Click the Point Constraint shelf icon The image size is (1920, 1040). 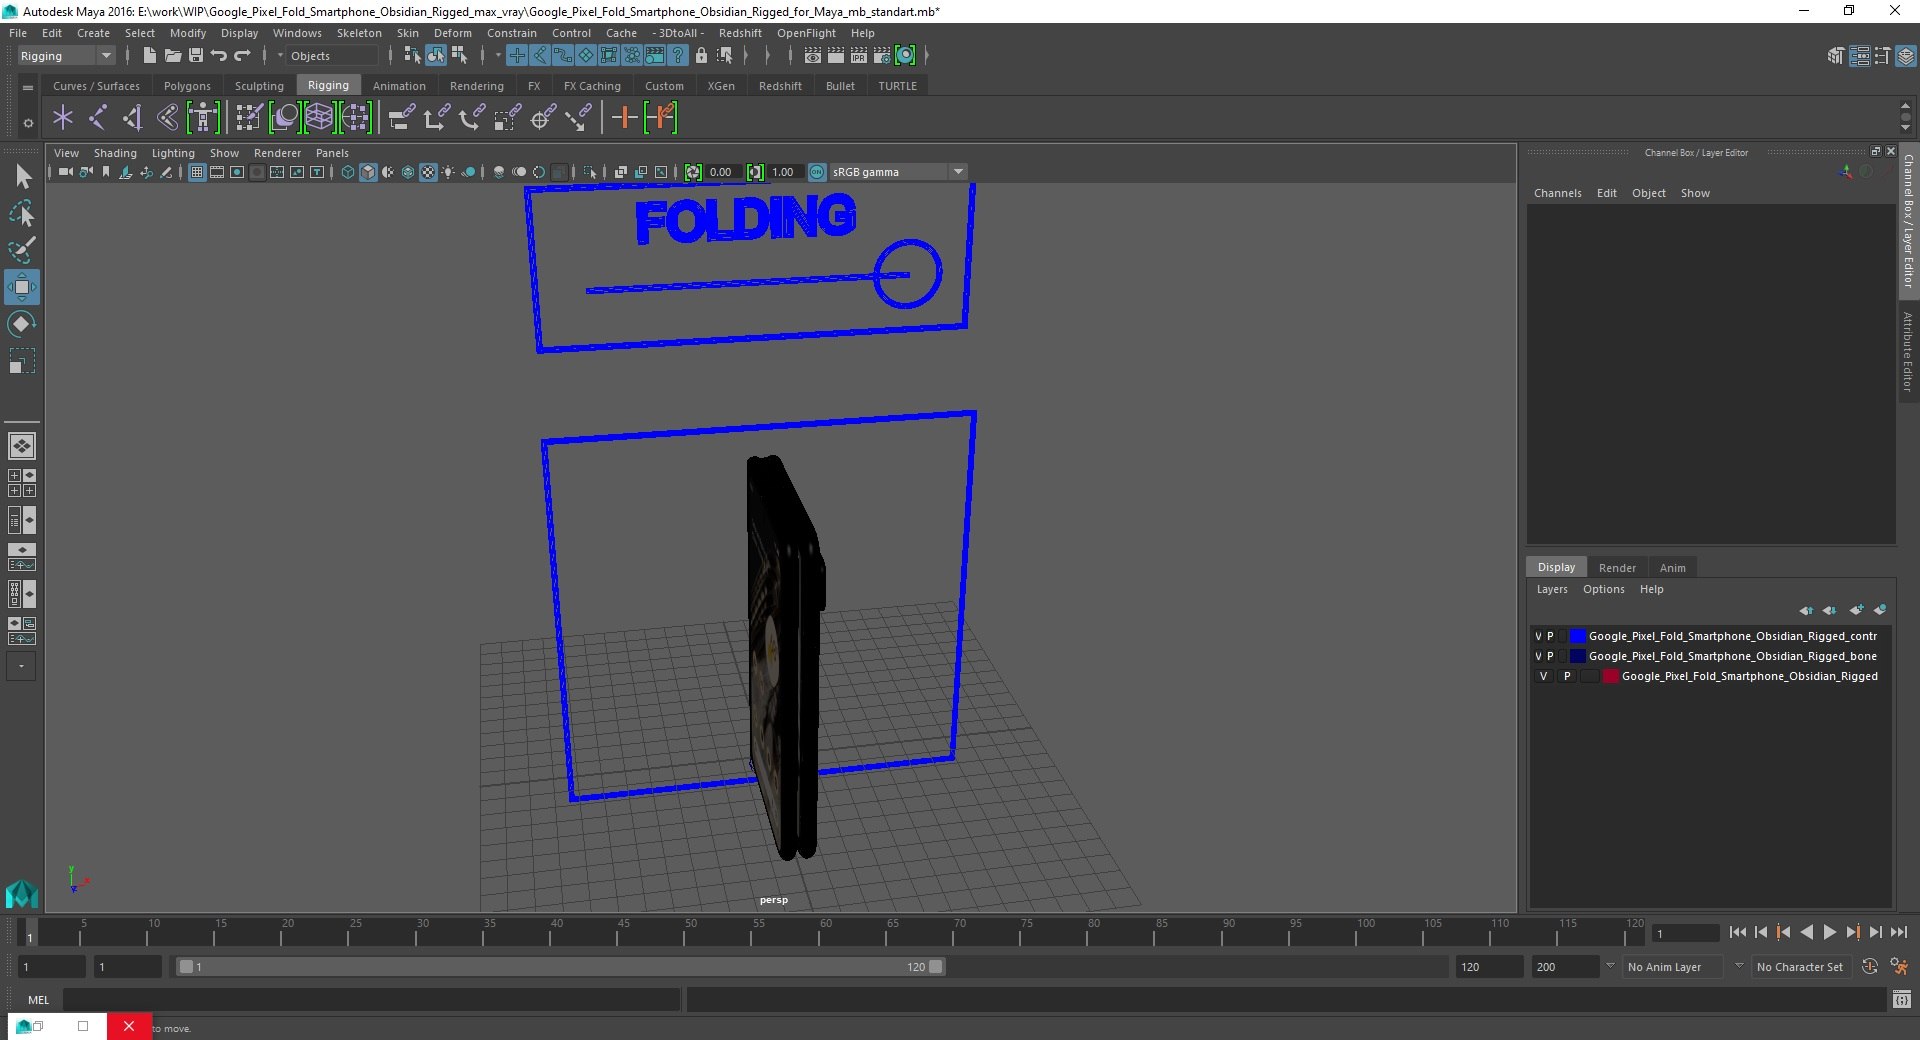click(x=436, y=118)
